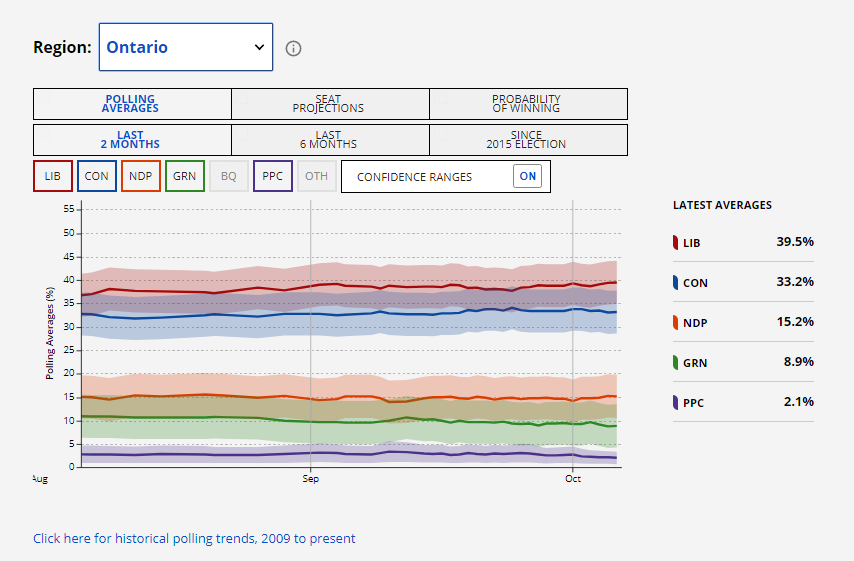Screen dimensions: 854x561
Task: Click the 55 value on y-axis
Action: 69,209
